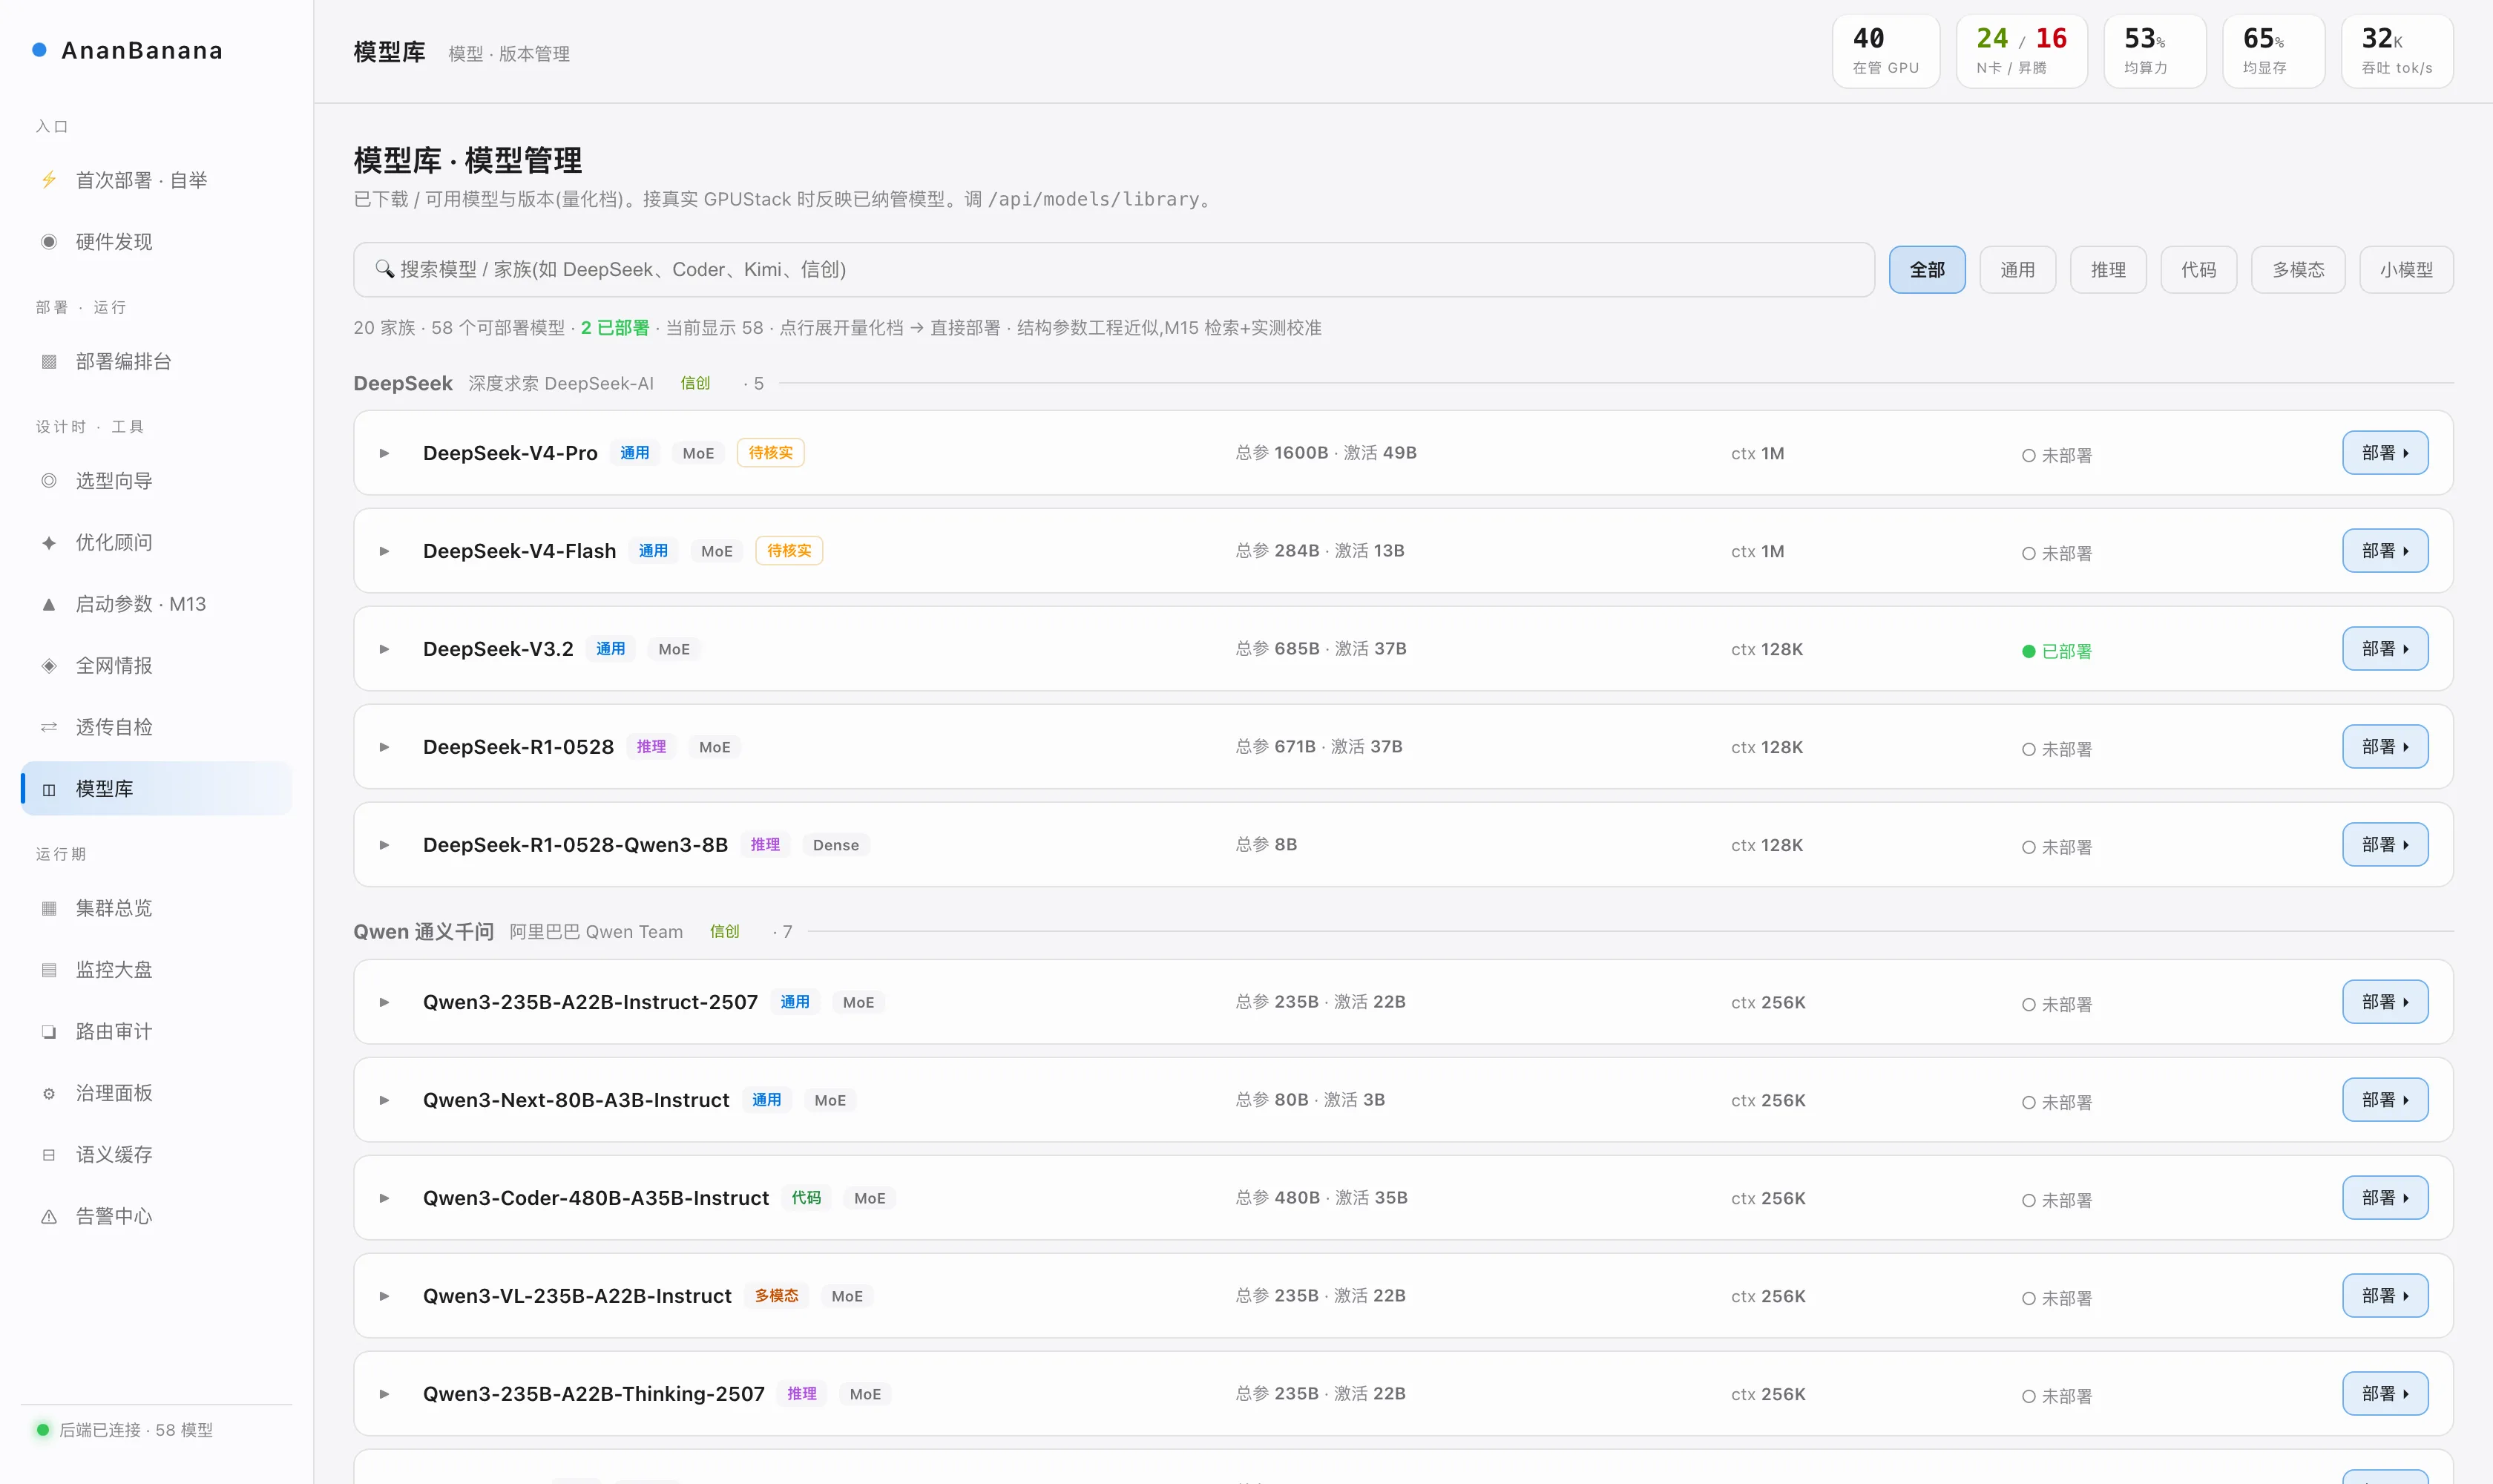The height and width of the screenshot is (1484, 2493).
Task: Focus the 搜索模型 / 家族 search field
Action: 1113,269
